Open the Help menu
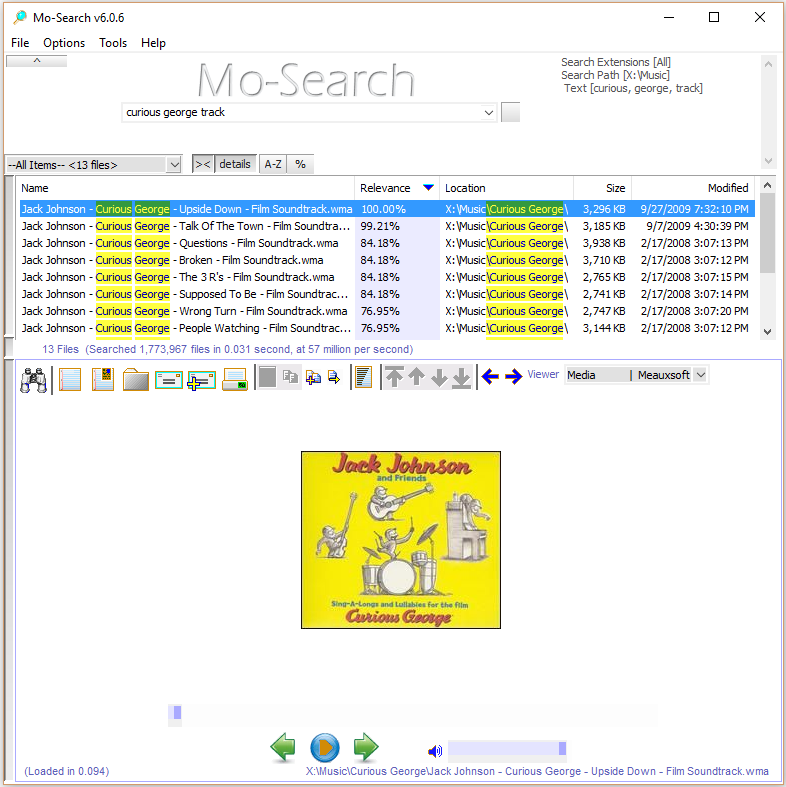The width and height of the screenshot is (786, 787). tap(153, 43)
